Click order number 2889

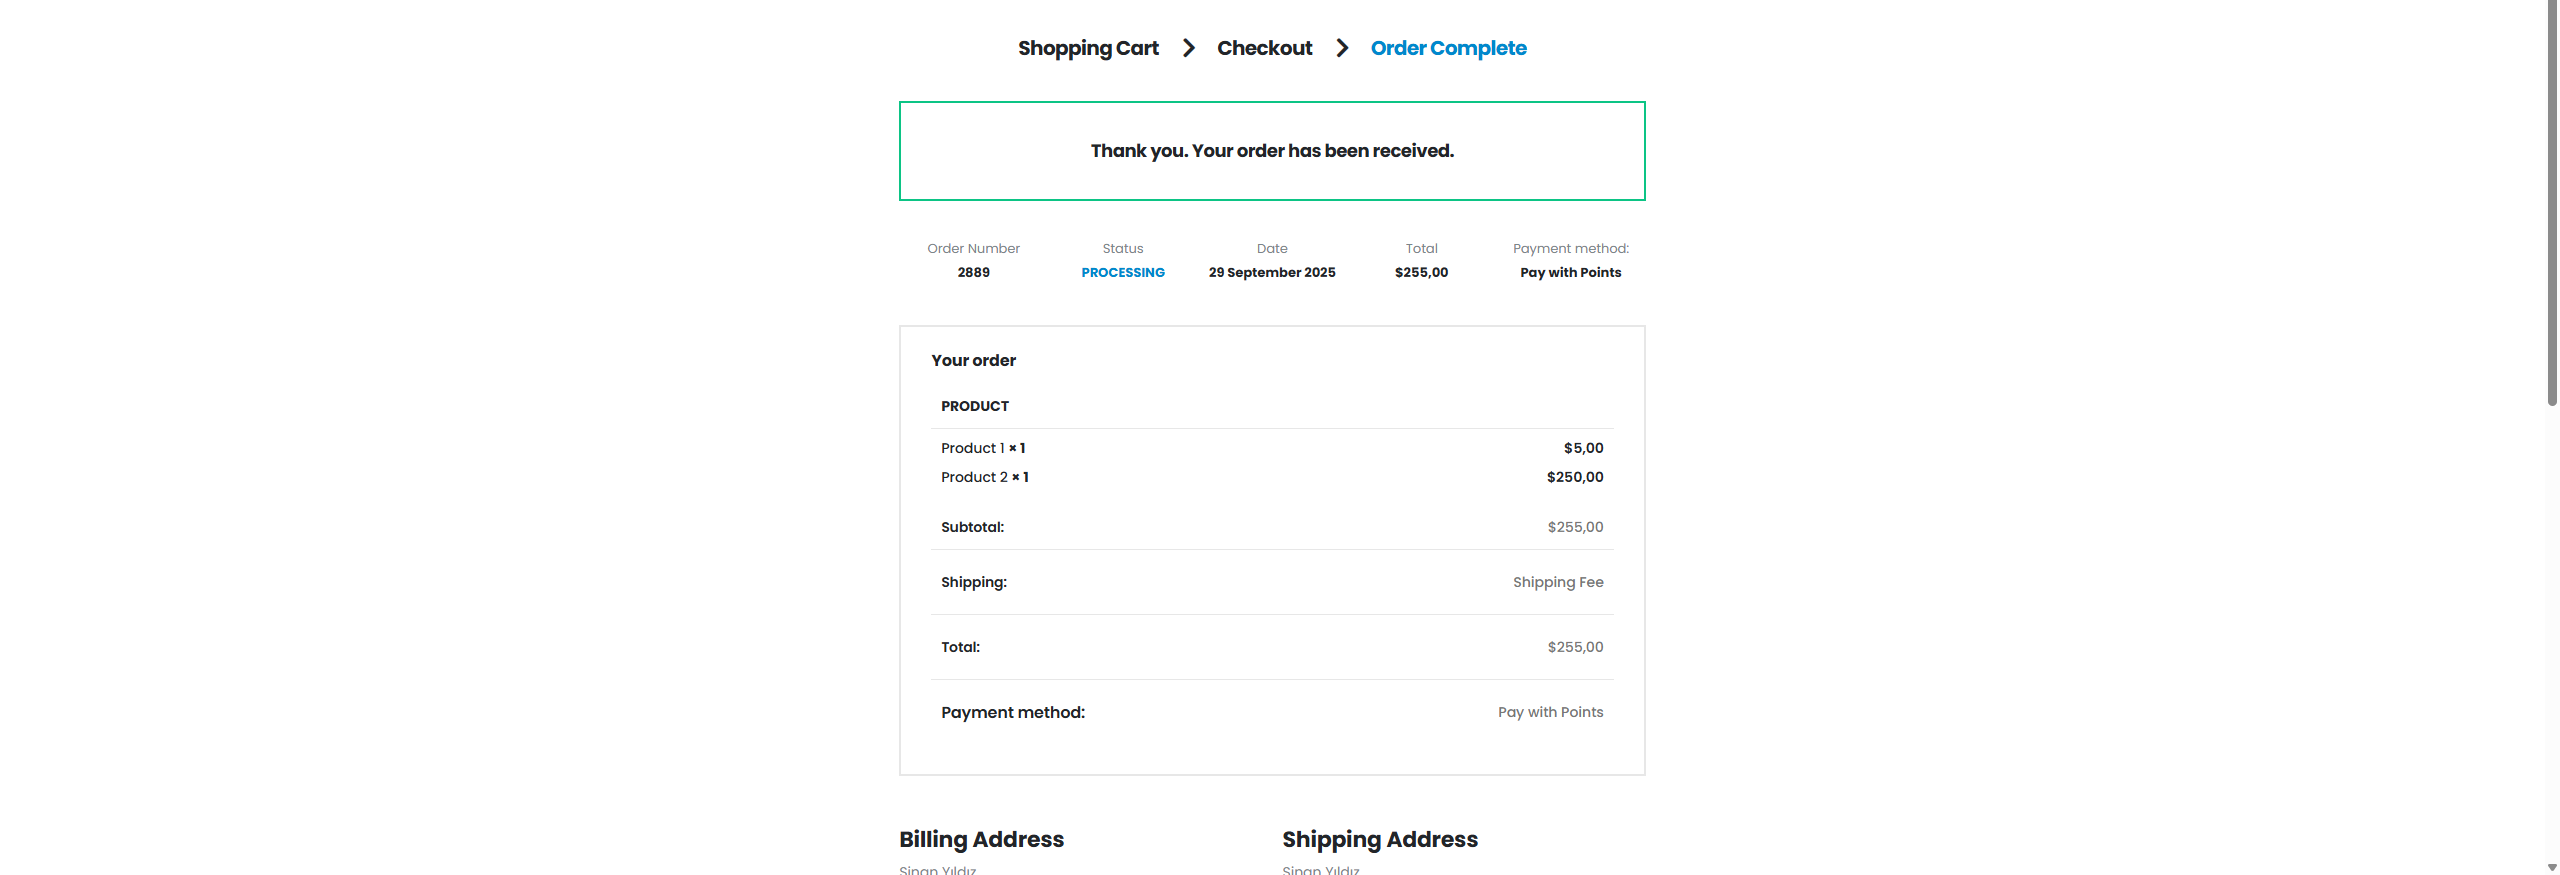[973, 272]
